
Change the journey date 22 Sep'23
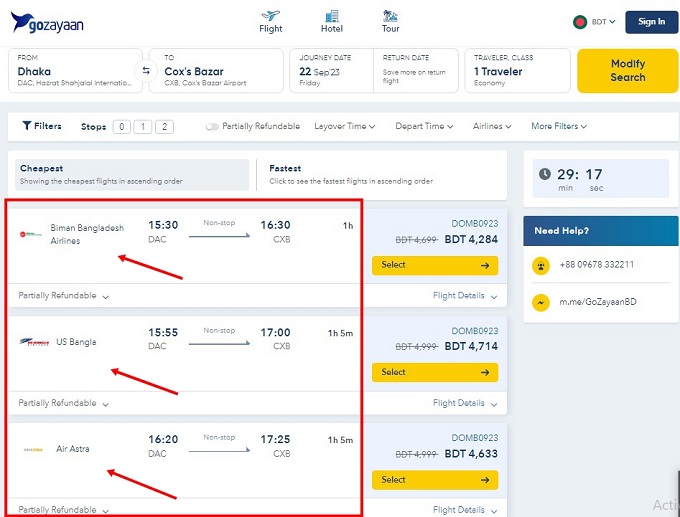pos(331,70)
